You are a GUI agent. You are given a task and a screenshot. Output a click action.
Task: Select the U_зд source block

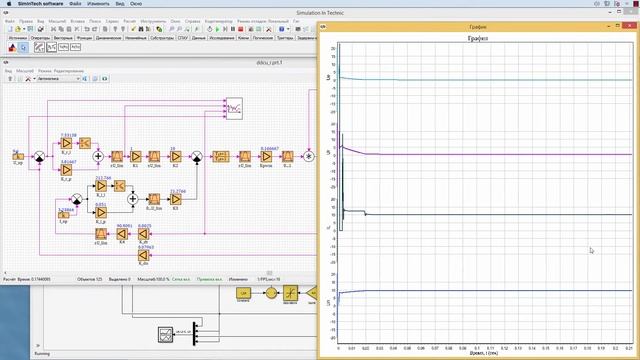pos(18,156)
